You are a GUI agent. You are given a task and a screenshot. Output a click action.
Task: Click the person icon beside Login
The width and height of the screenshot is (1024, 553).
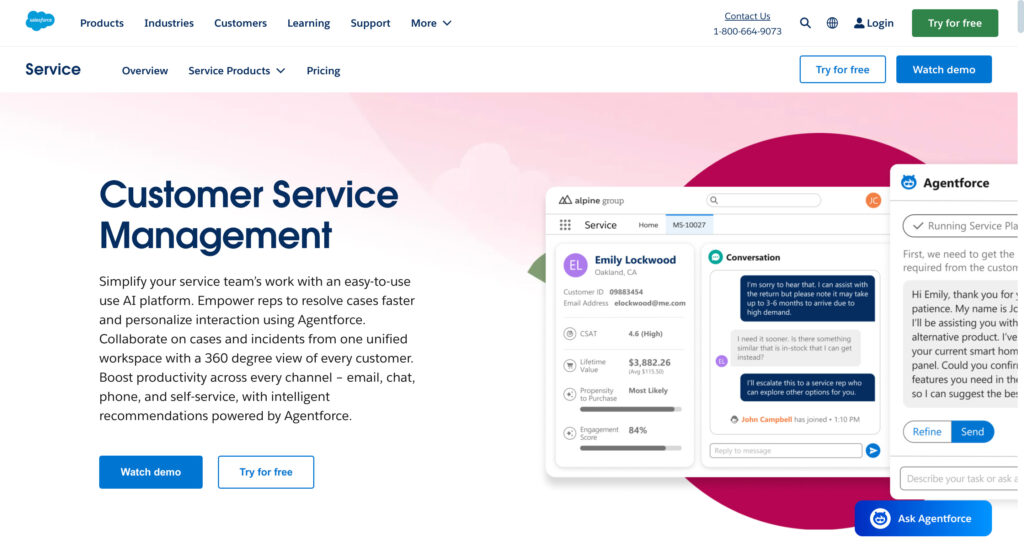pyautogui.click(x=859, y=23)
